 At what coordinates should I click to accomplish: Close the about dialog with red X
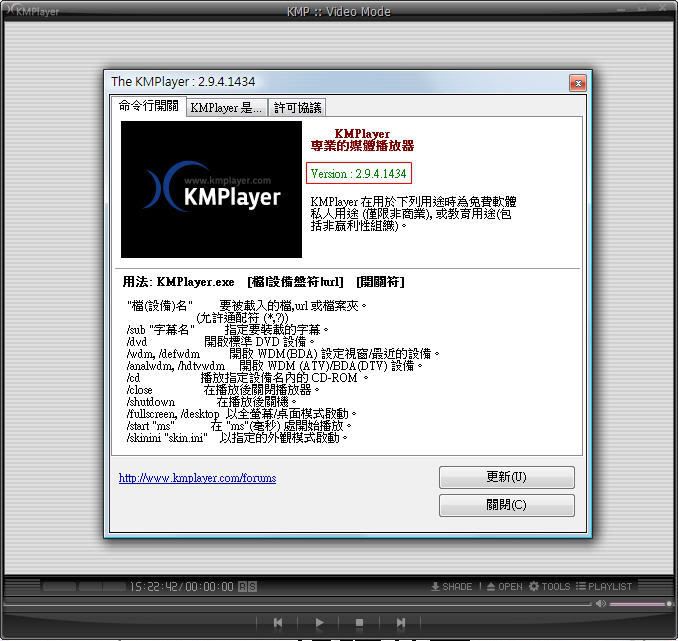pos(578,83)
